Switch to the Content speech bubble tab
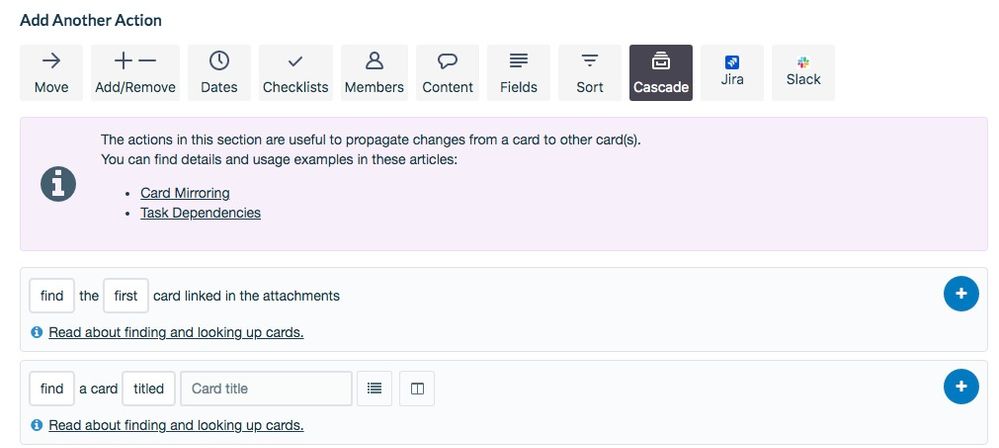The height and width of the screenshot is (448, 999). pos(448,73)
